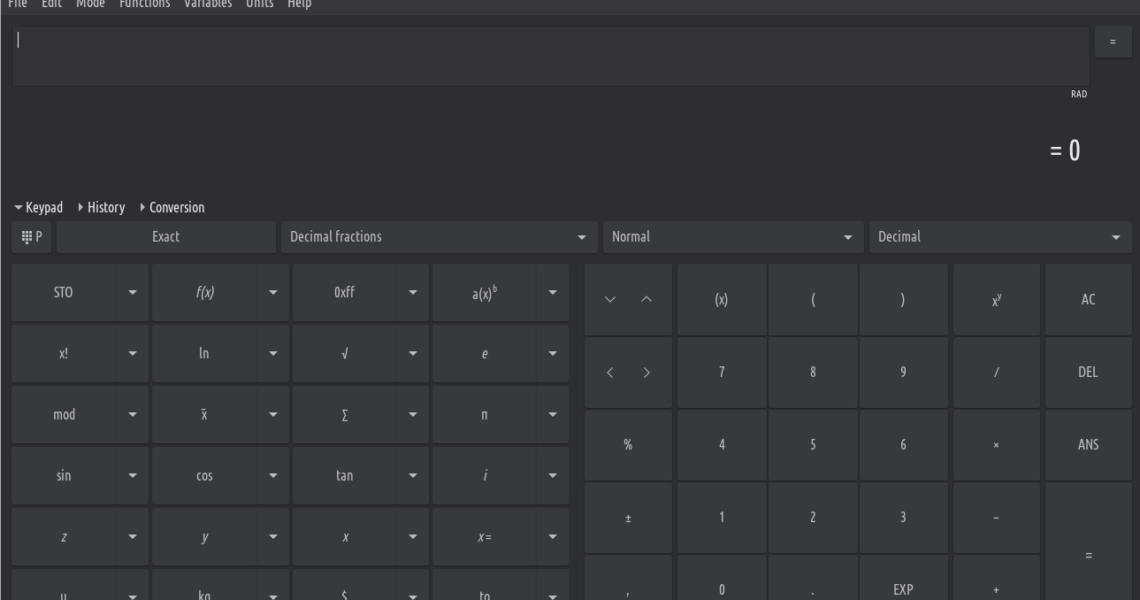Open the keypad grid P button

[x=32, y=237]
